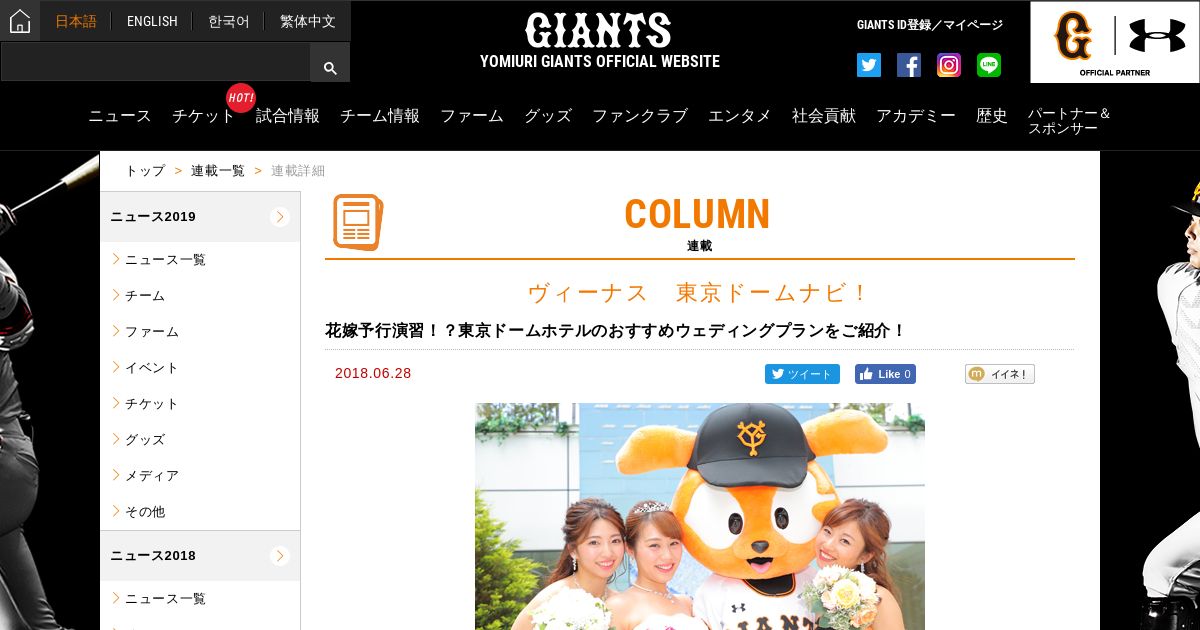Image resolution: width=1200 pixels, height=630 pixels.
Task: Click the ツイート button
Action: pos(802,374)
